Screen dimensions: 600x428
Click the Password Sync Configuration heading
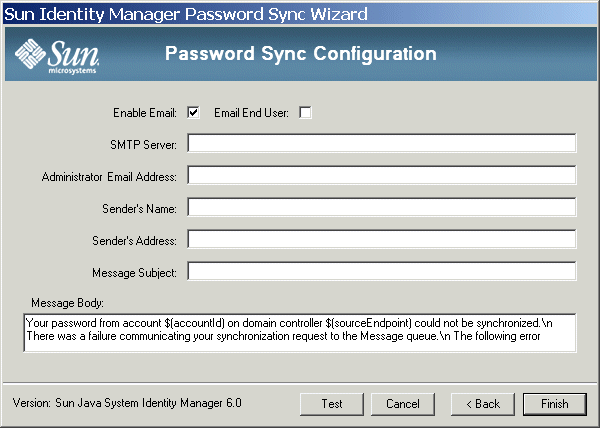tap(301, 54)
